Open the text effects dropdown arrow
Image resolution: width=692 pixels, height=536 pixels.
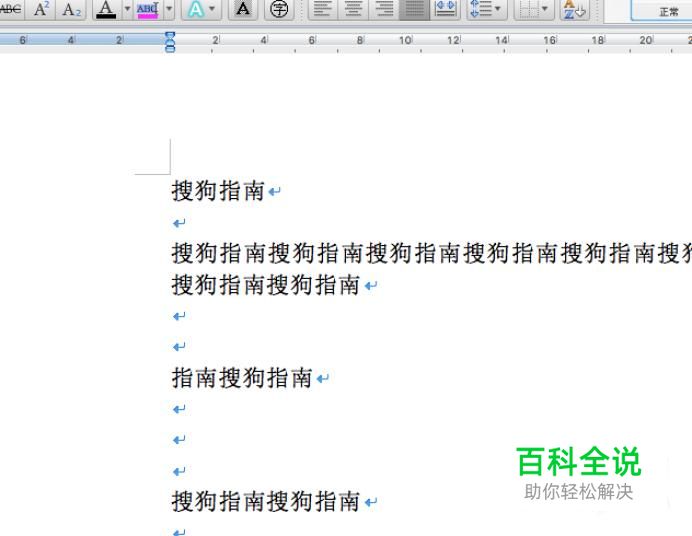pyautogui.click(x=212, y=8)
